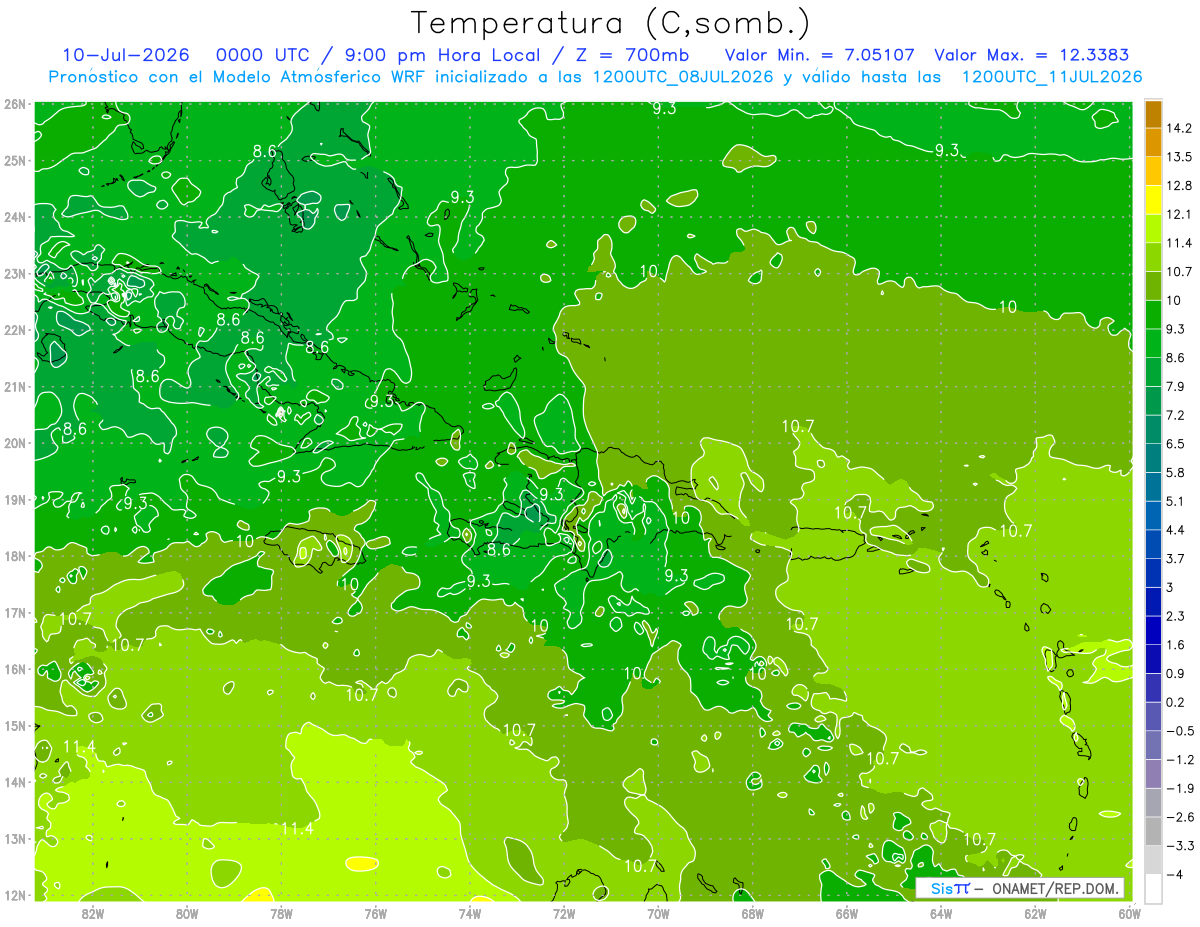The width and height of the screenshot is (1200, 927).
Task: Select the 68W longitude axis label
Action: click(x=752, y=913)
